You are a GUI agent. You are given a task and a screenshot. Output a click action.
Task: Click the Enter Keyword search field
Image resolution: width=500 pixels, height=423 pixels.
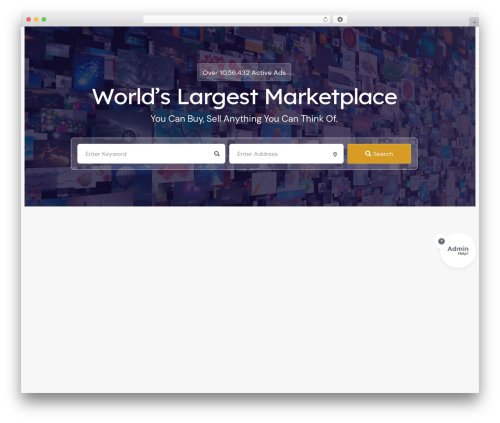[x=151, y=154]
